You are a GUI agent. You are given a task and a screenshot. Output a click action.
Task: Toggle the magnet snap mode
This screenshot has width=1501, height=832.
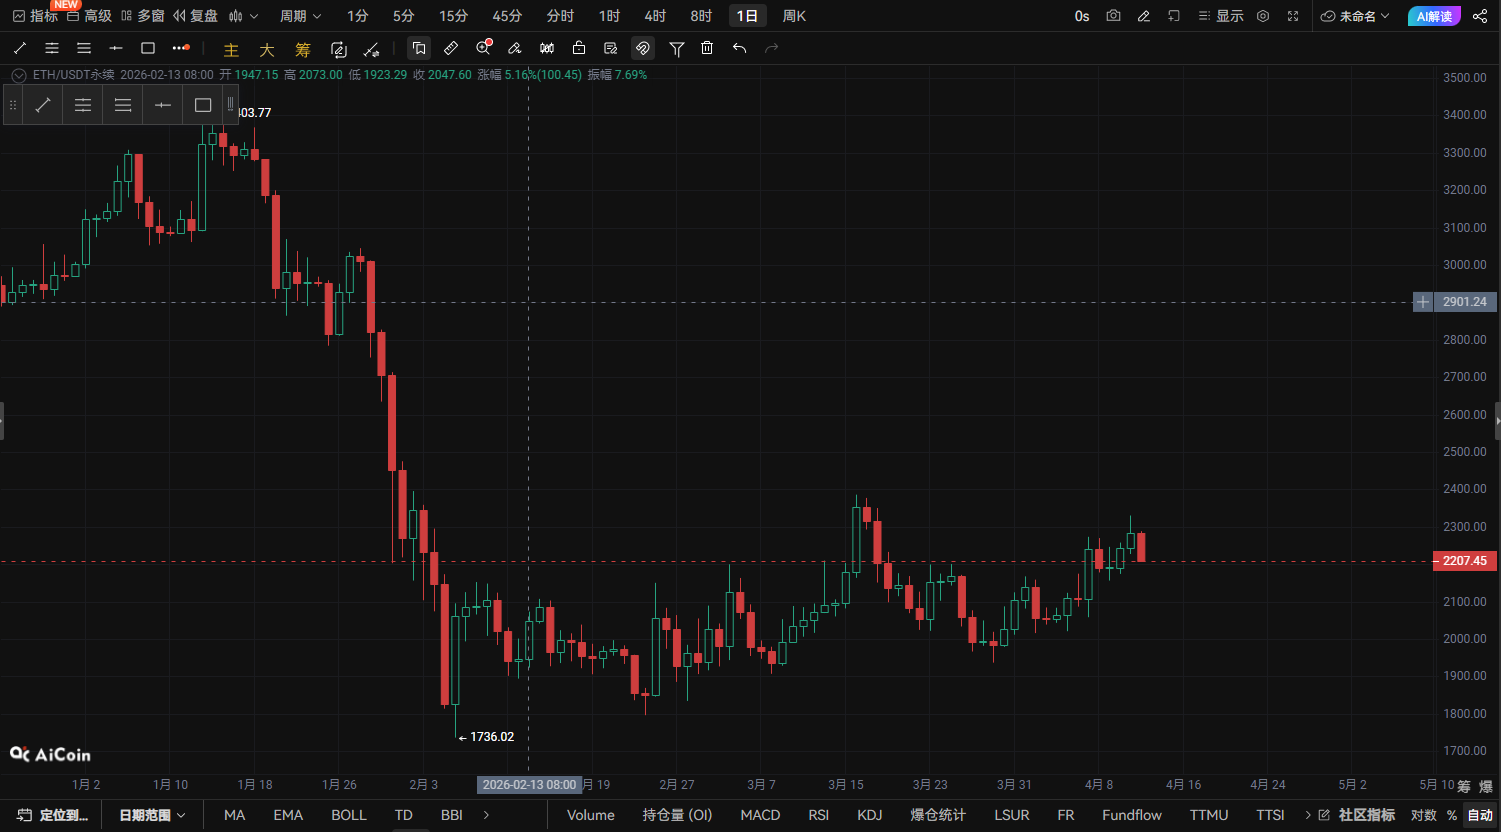point(643,48)
